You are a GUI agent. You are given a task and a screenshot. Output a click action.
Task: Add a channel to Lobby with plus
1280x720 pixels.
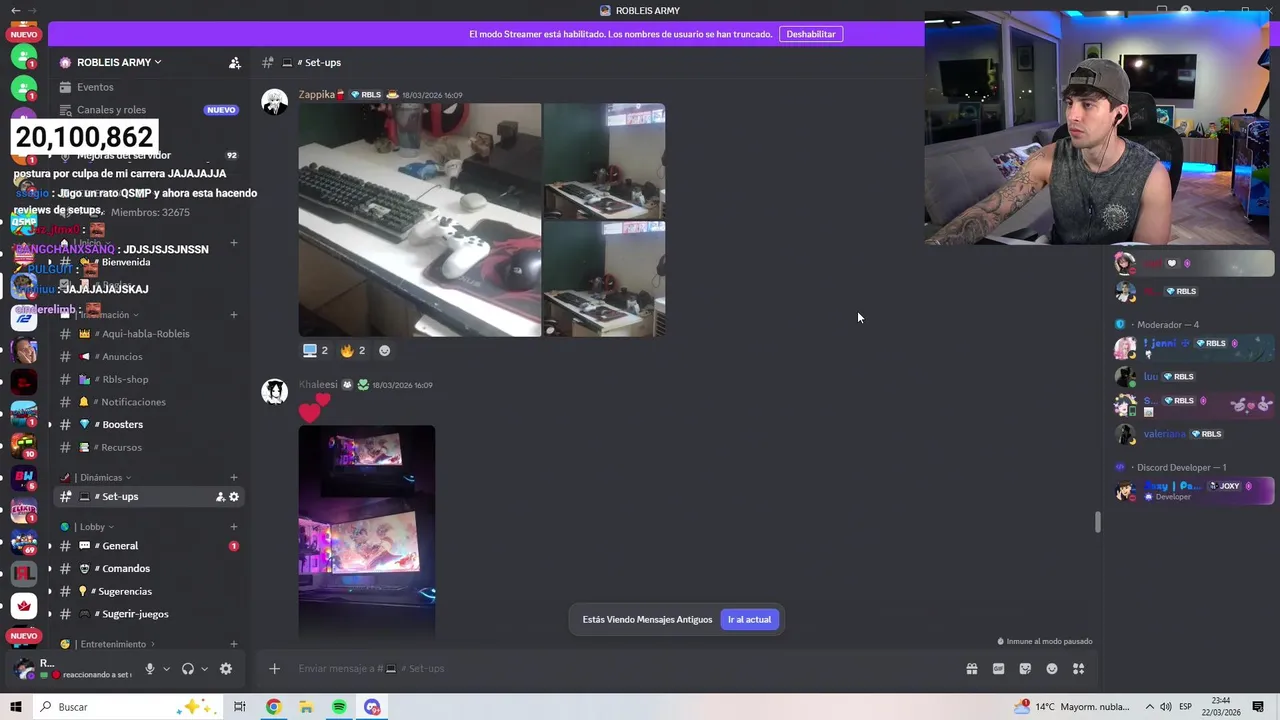(234, 527)
